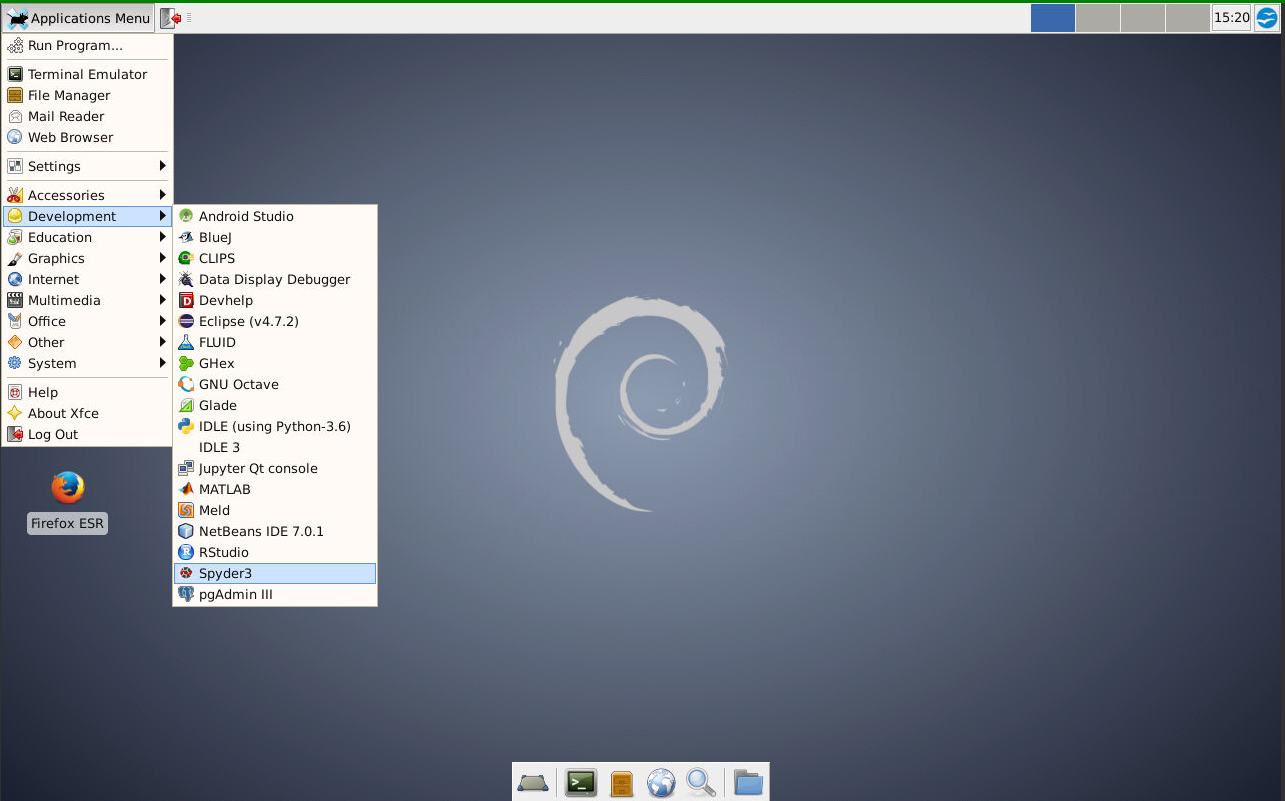This screenshot has height=801, width=1285.
Task: Open Mail Reader from menu
Action: pyautogui.click(x=87, y=116)
